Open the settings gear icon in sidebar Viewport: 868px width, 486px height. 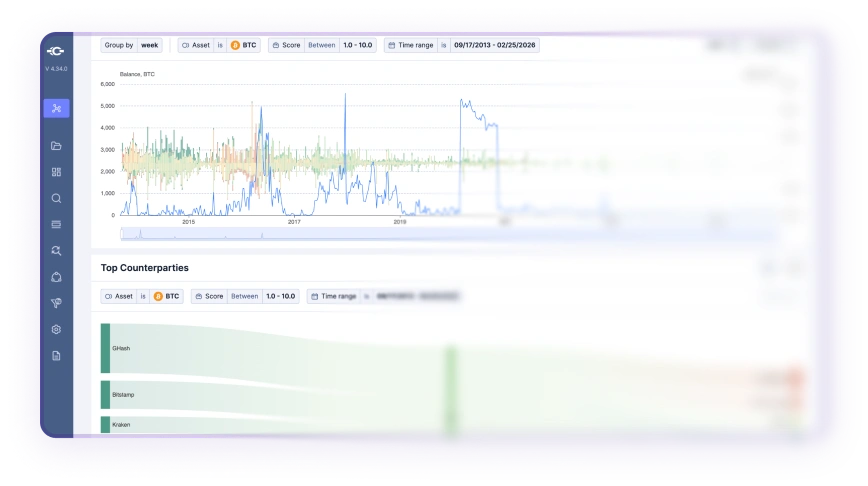click(56, 329)
